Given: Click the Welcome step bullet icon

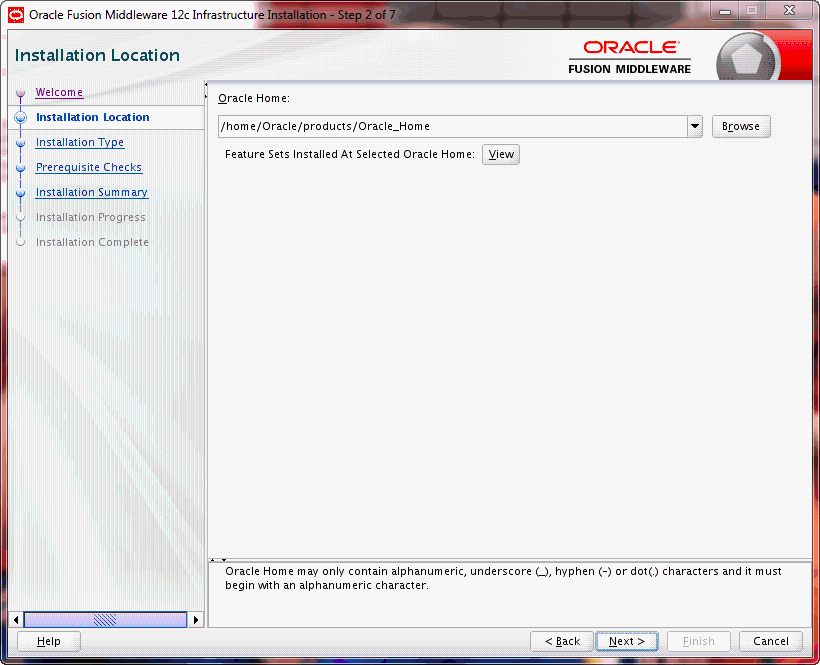Looking at the screenshot, I should click(x=20, y=93).
